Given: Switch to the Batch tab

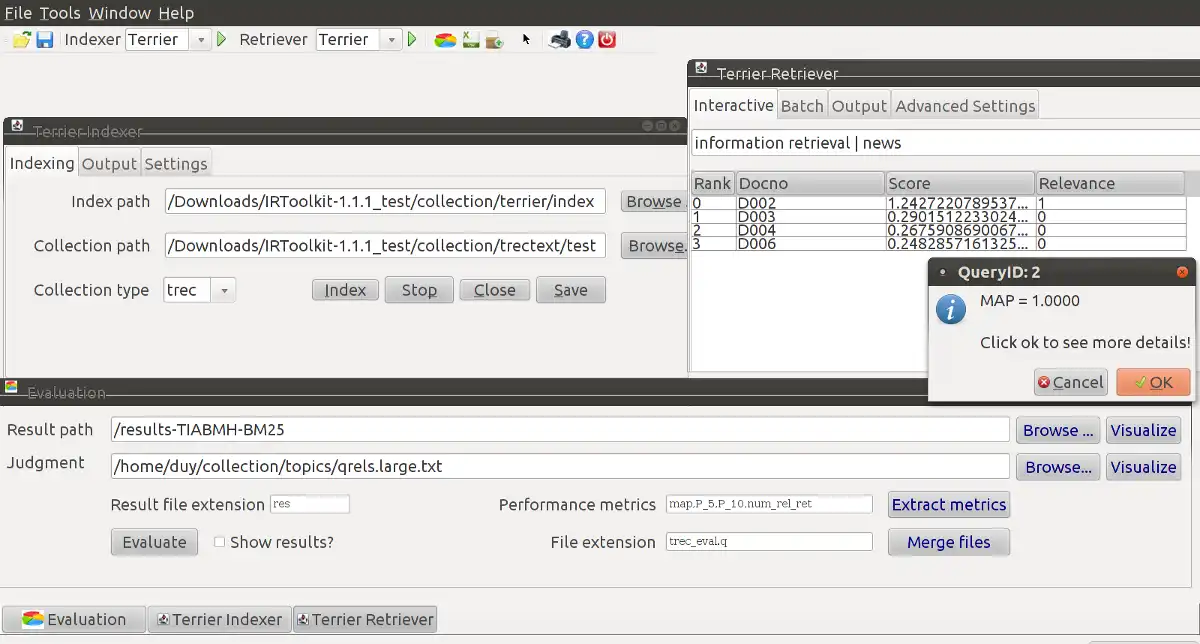Looking at the screenshot, I should pos(802,105).
